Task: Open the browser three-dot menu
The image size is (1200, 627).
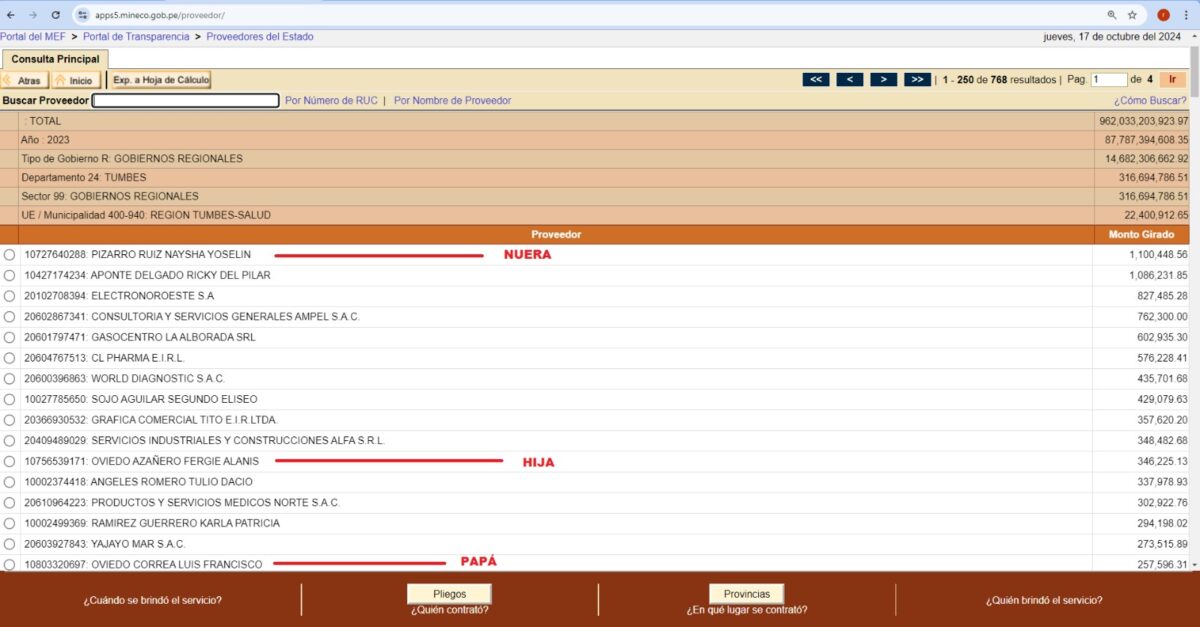Action: 1187,15
